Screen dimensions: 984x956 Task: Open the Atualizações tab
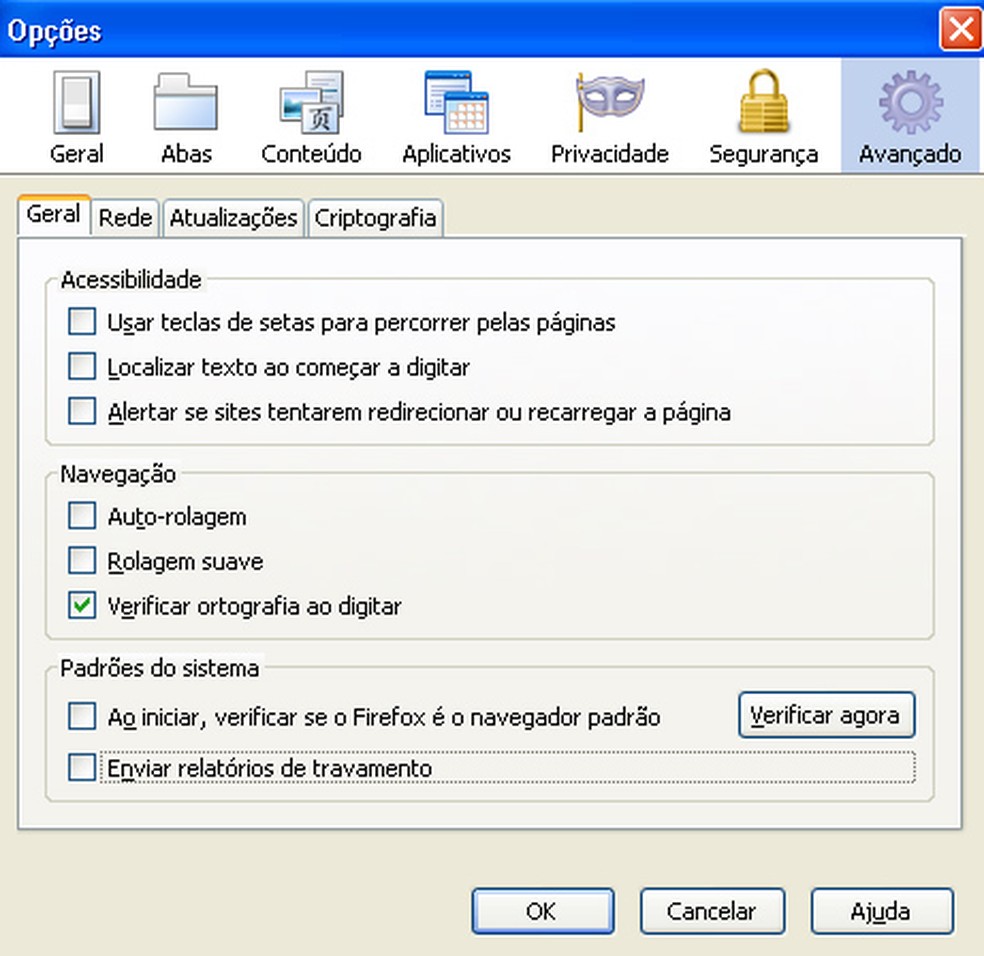(x=233, y=217)
